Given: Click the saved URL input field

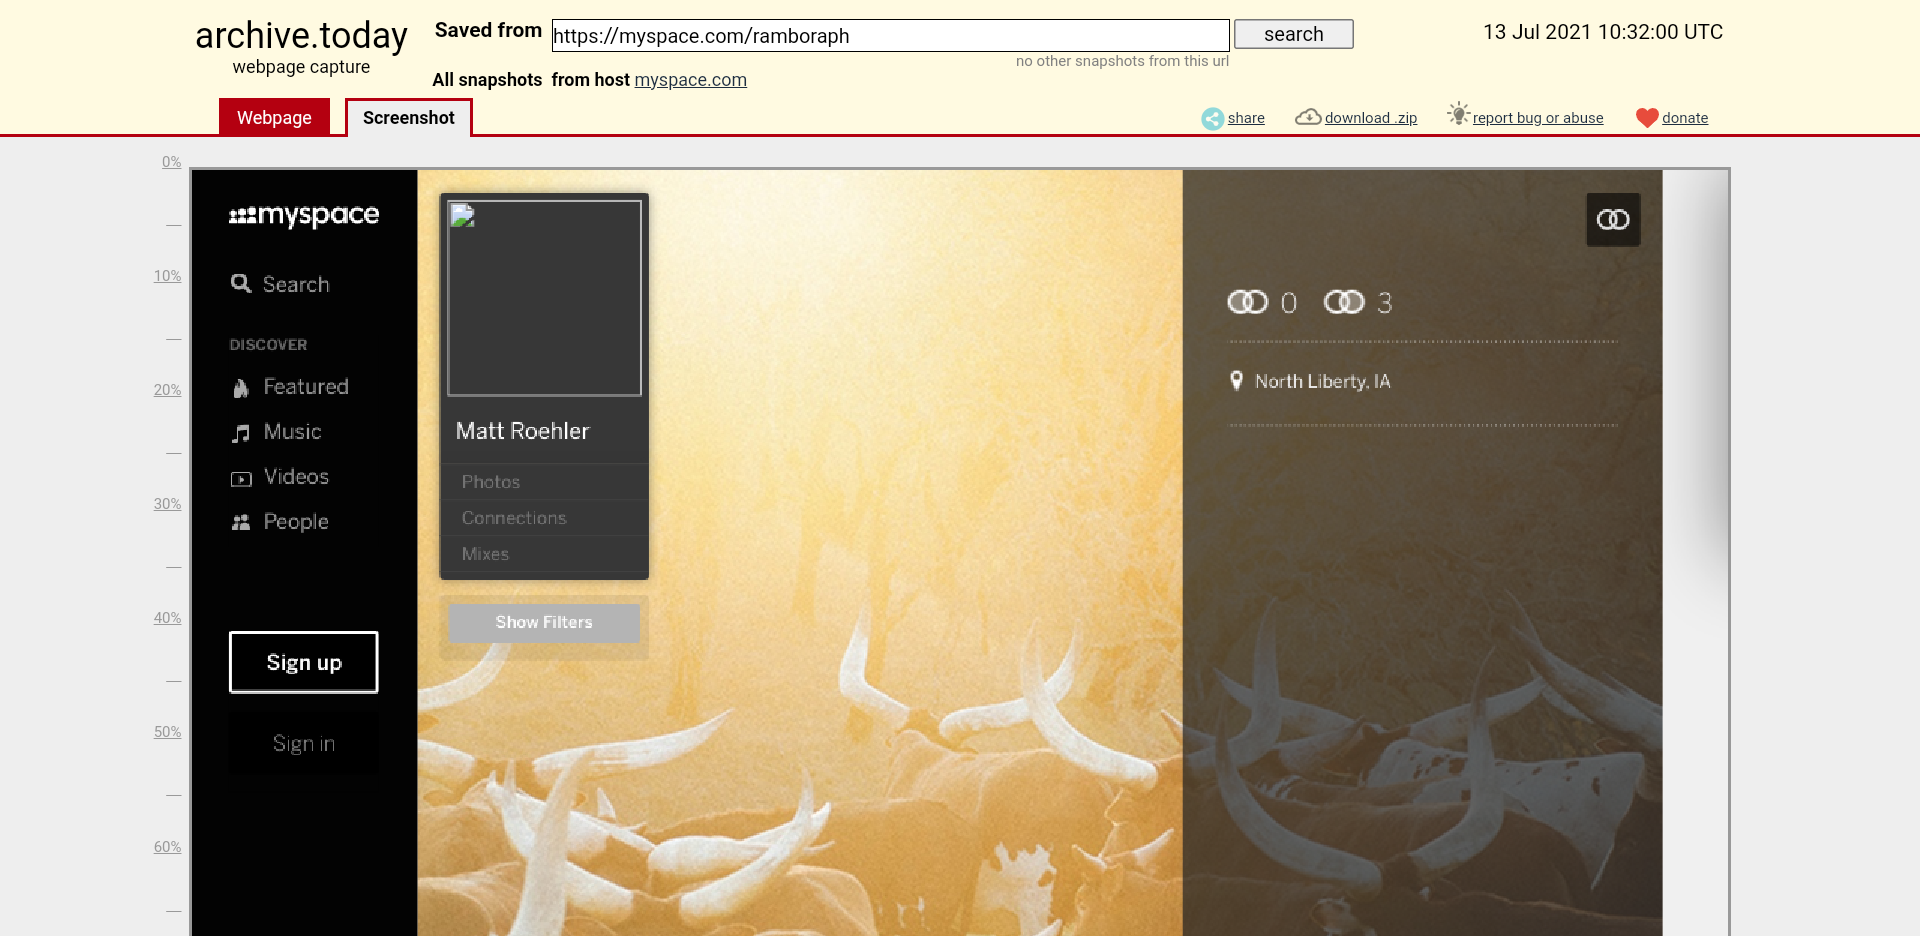Looking at the screenshot, I should [890, 36].
